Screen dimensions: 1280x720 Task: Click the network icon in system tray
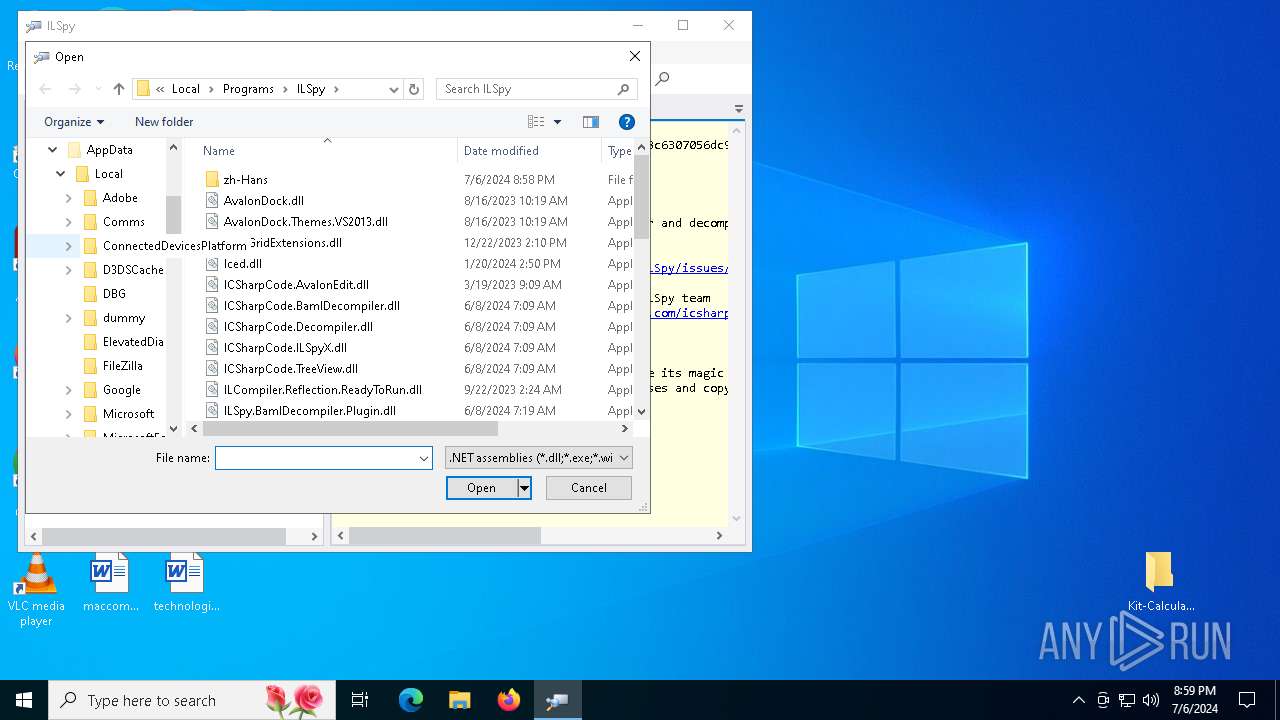[1127, 700]
